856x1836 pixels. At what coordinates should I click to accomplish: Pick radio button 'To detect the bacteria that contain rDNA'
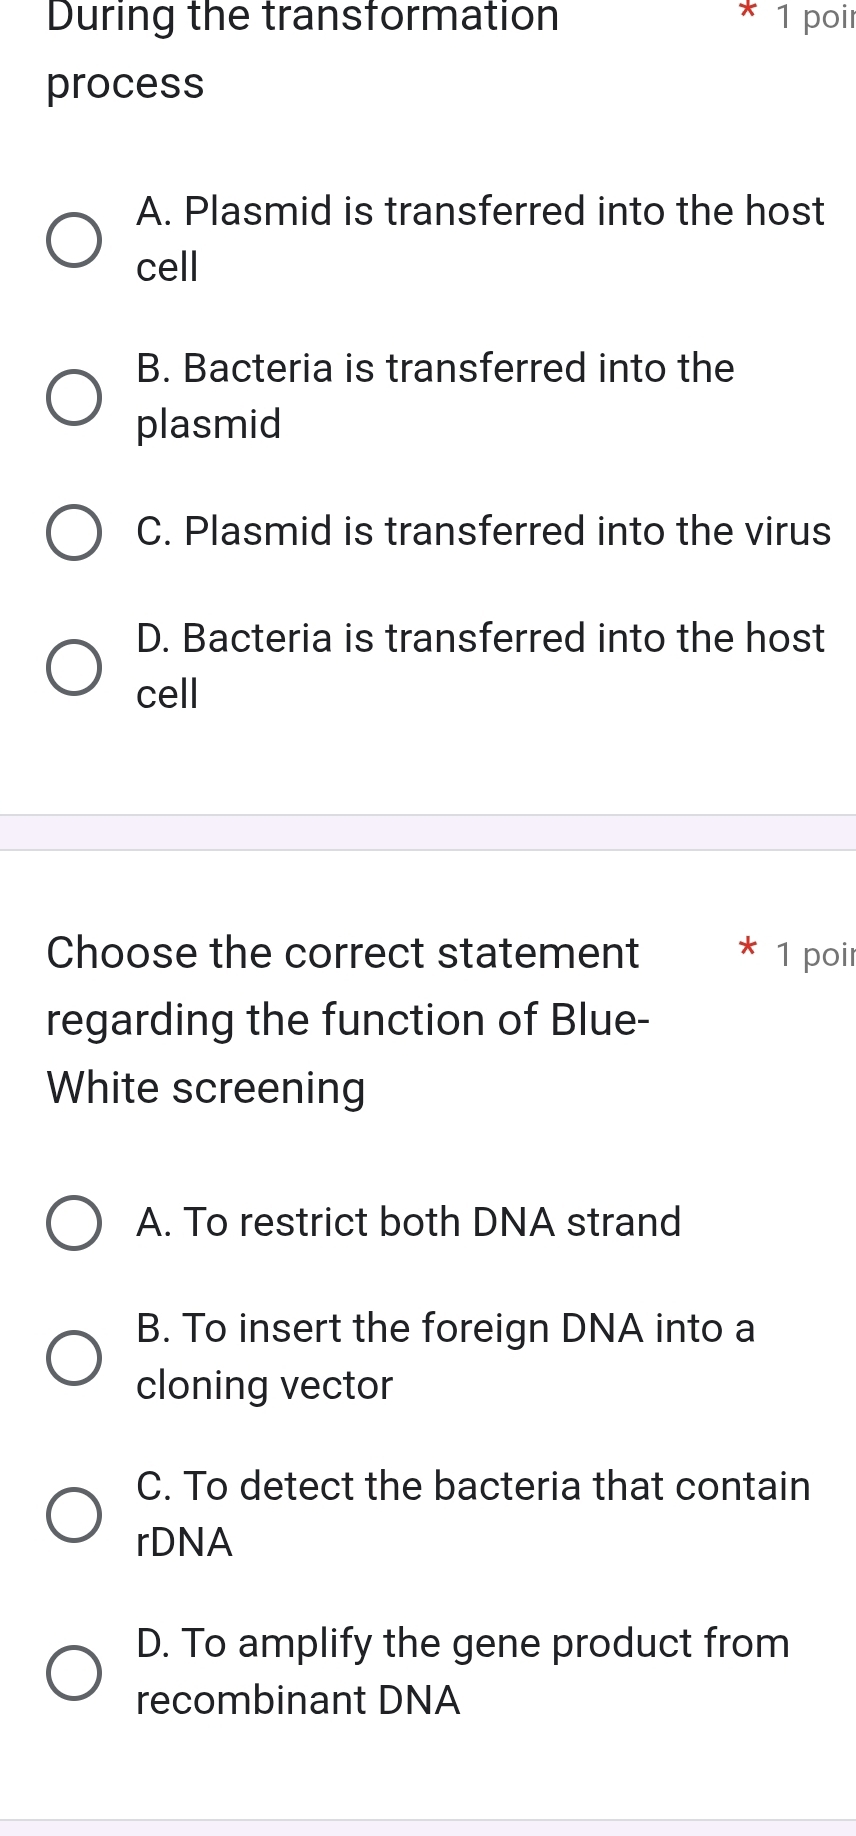click(x=74, y=1514)
